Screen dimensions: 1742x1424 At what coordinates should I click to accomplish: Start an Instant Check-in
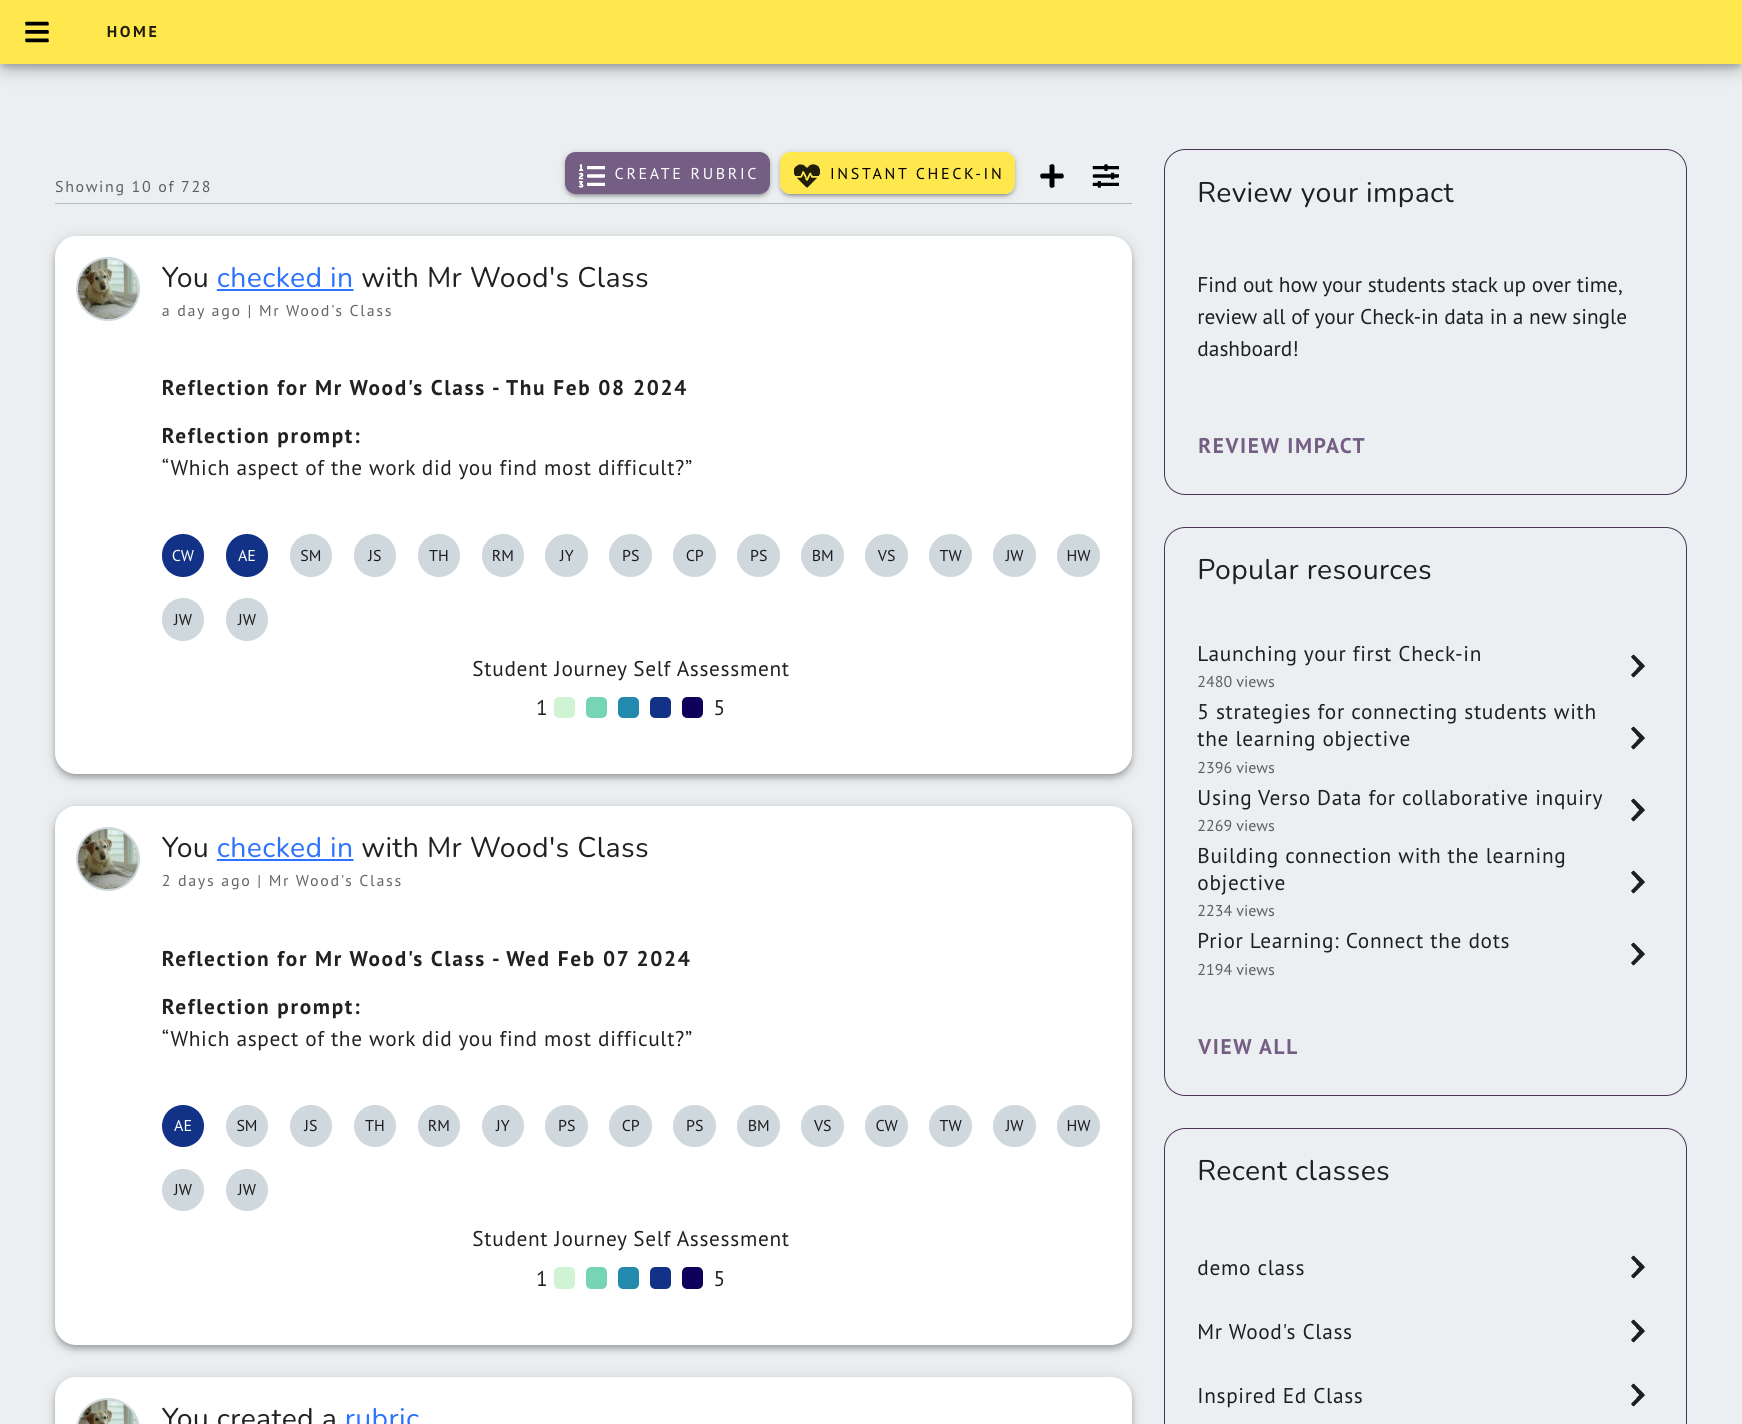pos(898,173)
